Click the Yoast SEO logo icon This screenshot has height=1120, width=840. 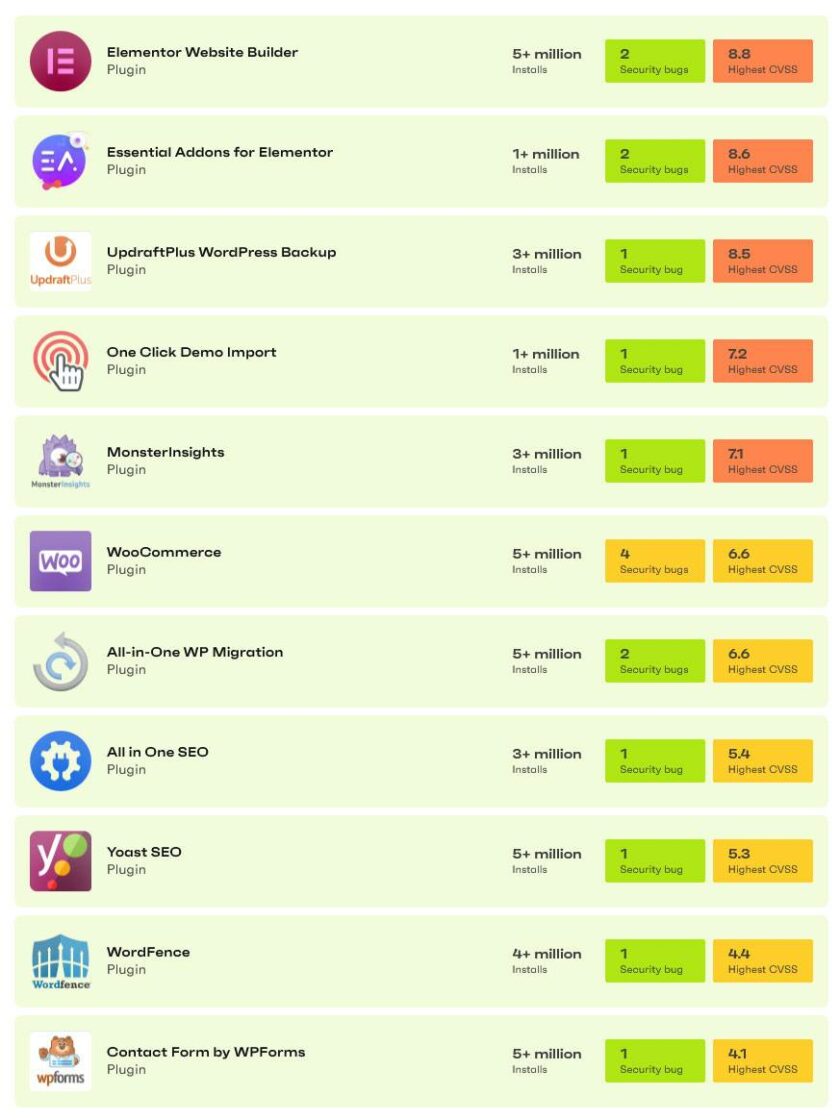pos(60,861)
